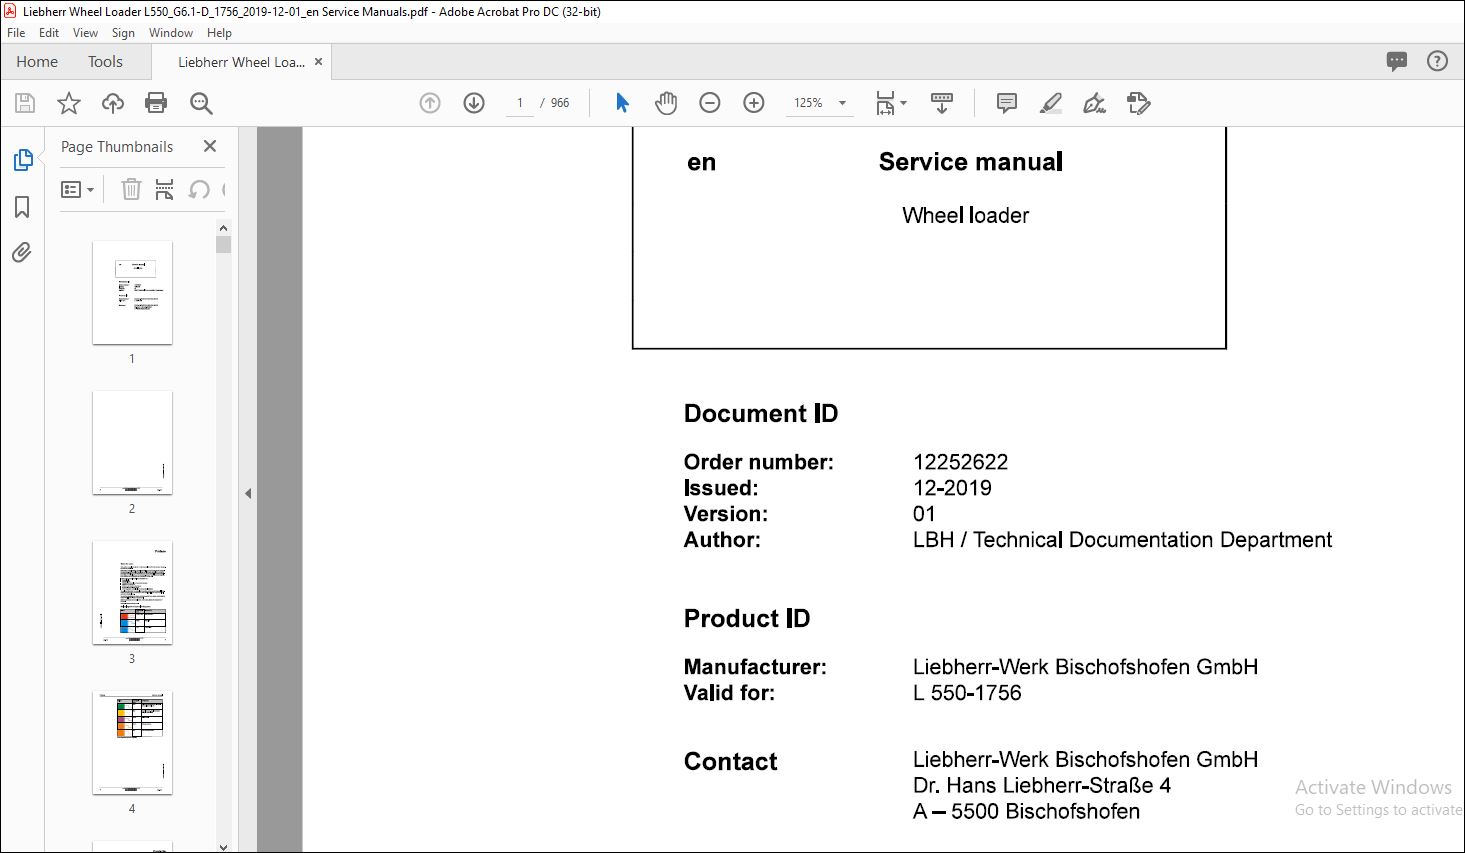Image resolution: width=1465 pixels, height=853 pixels.
Task: Click the 'L 550-1756' value
Action: click(967, 693)
